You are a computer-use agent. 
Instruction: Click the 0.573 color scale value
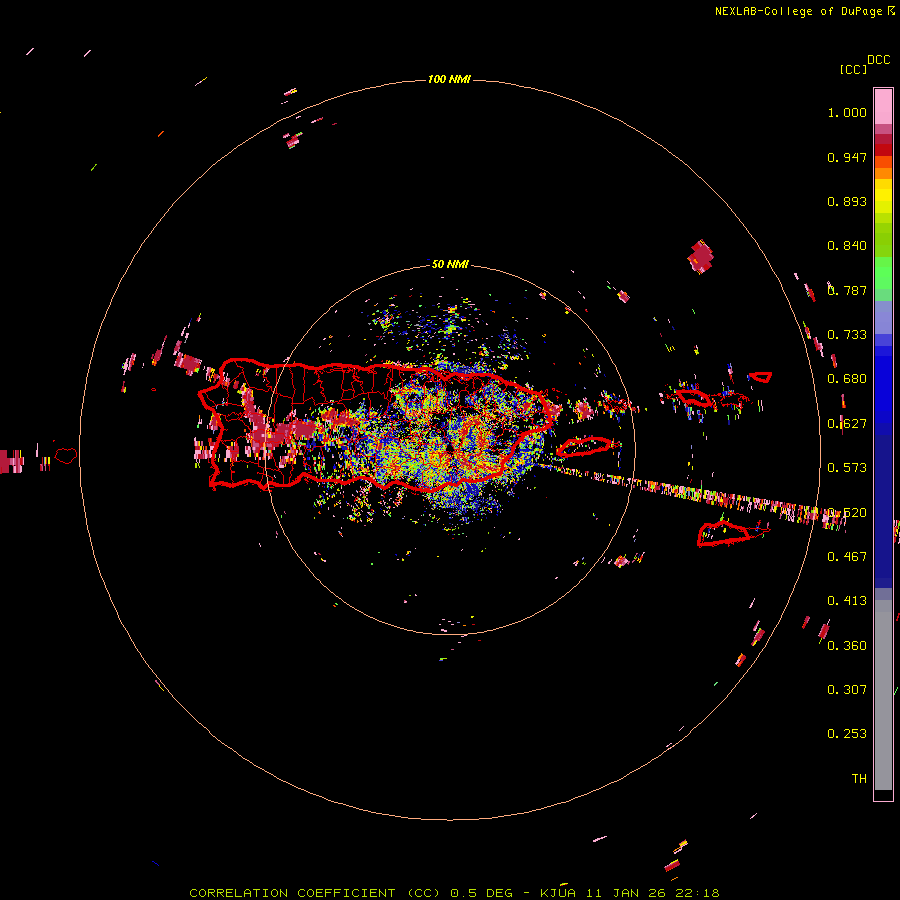tap(847, 468)
